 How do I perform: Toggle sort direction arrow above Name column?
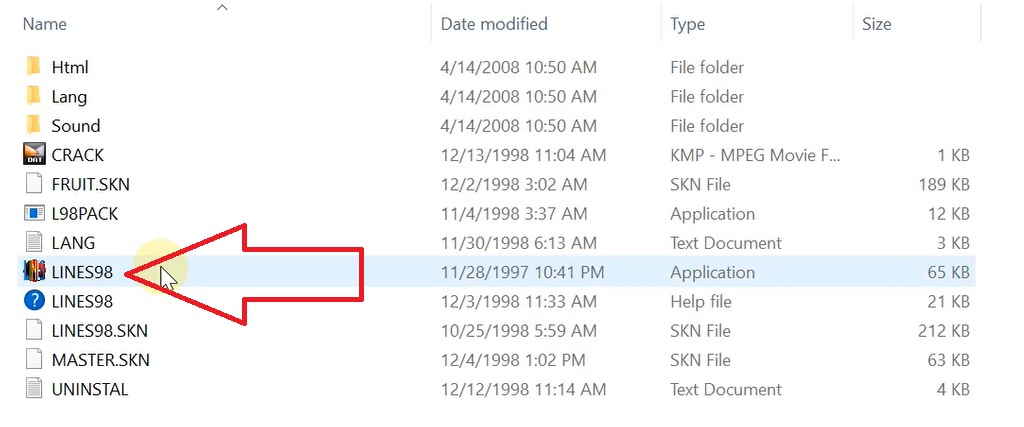pyautogui.click(x=222, y=8)
